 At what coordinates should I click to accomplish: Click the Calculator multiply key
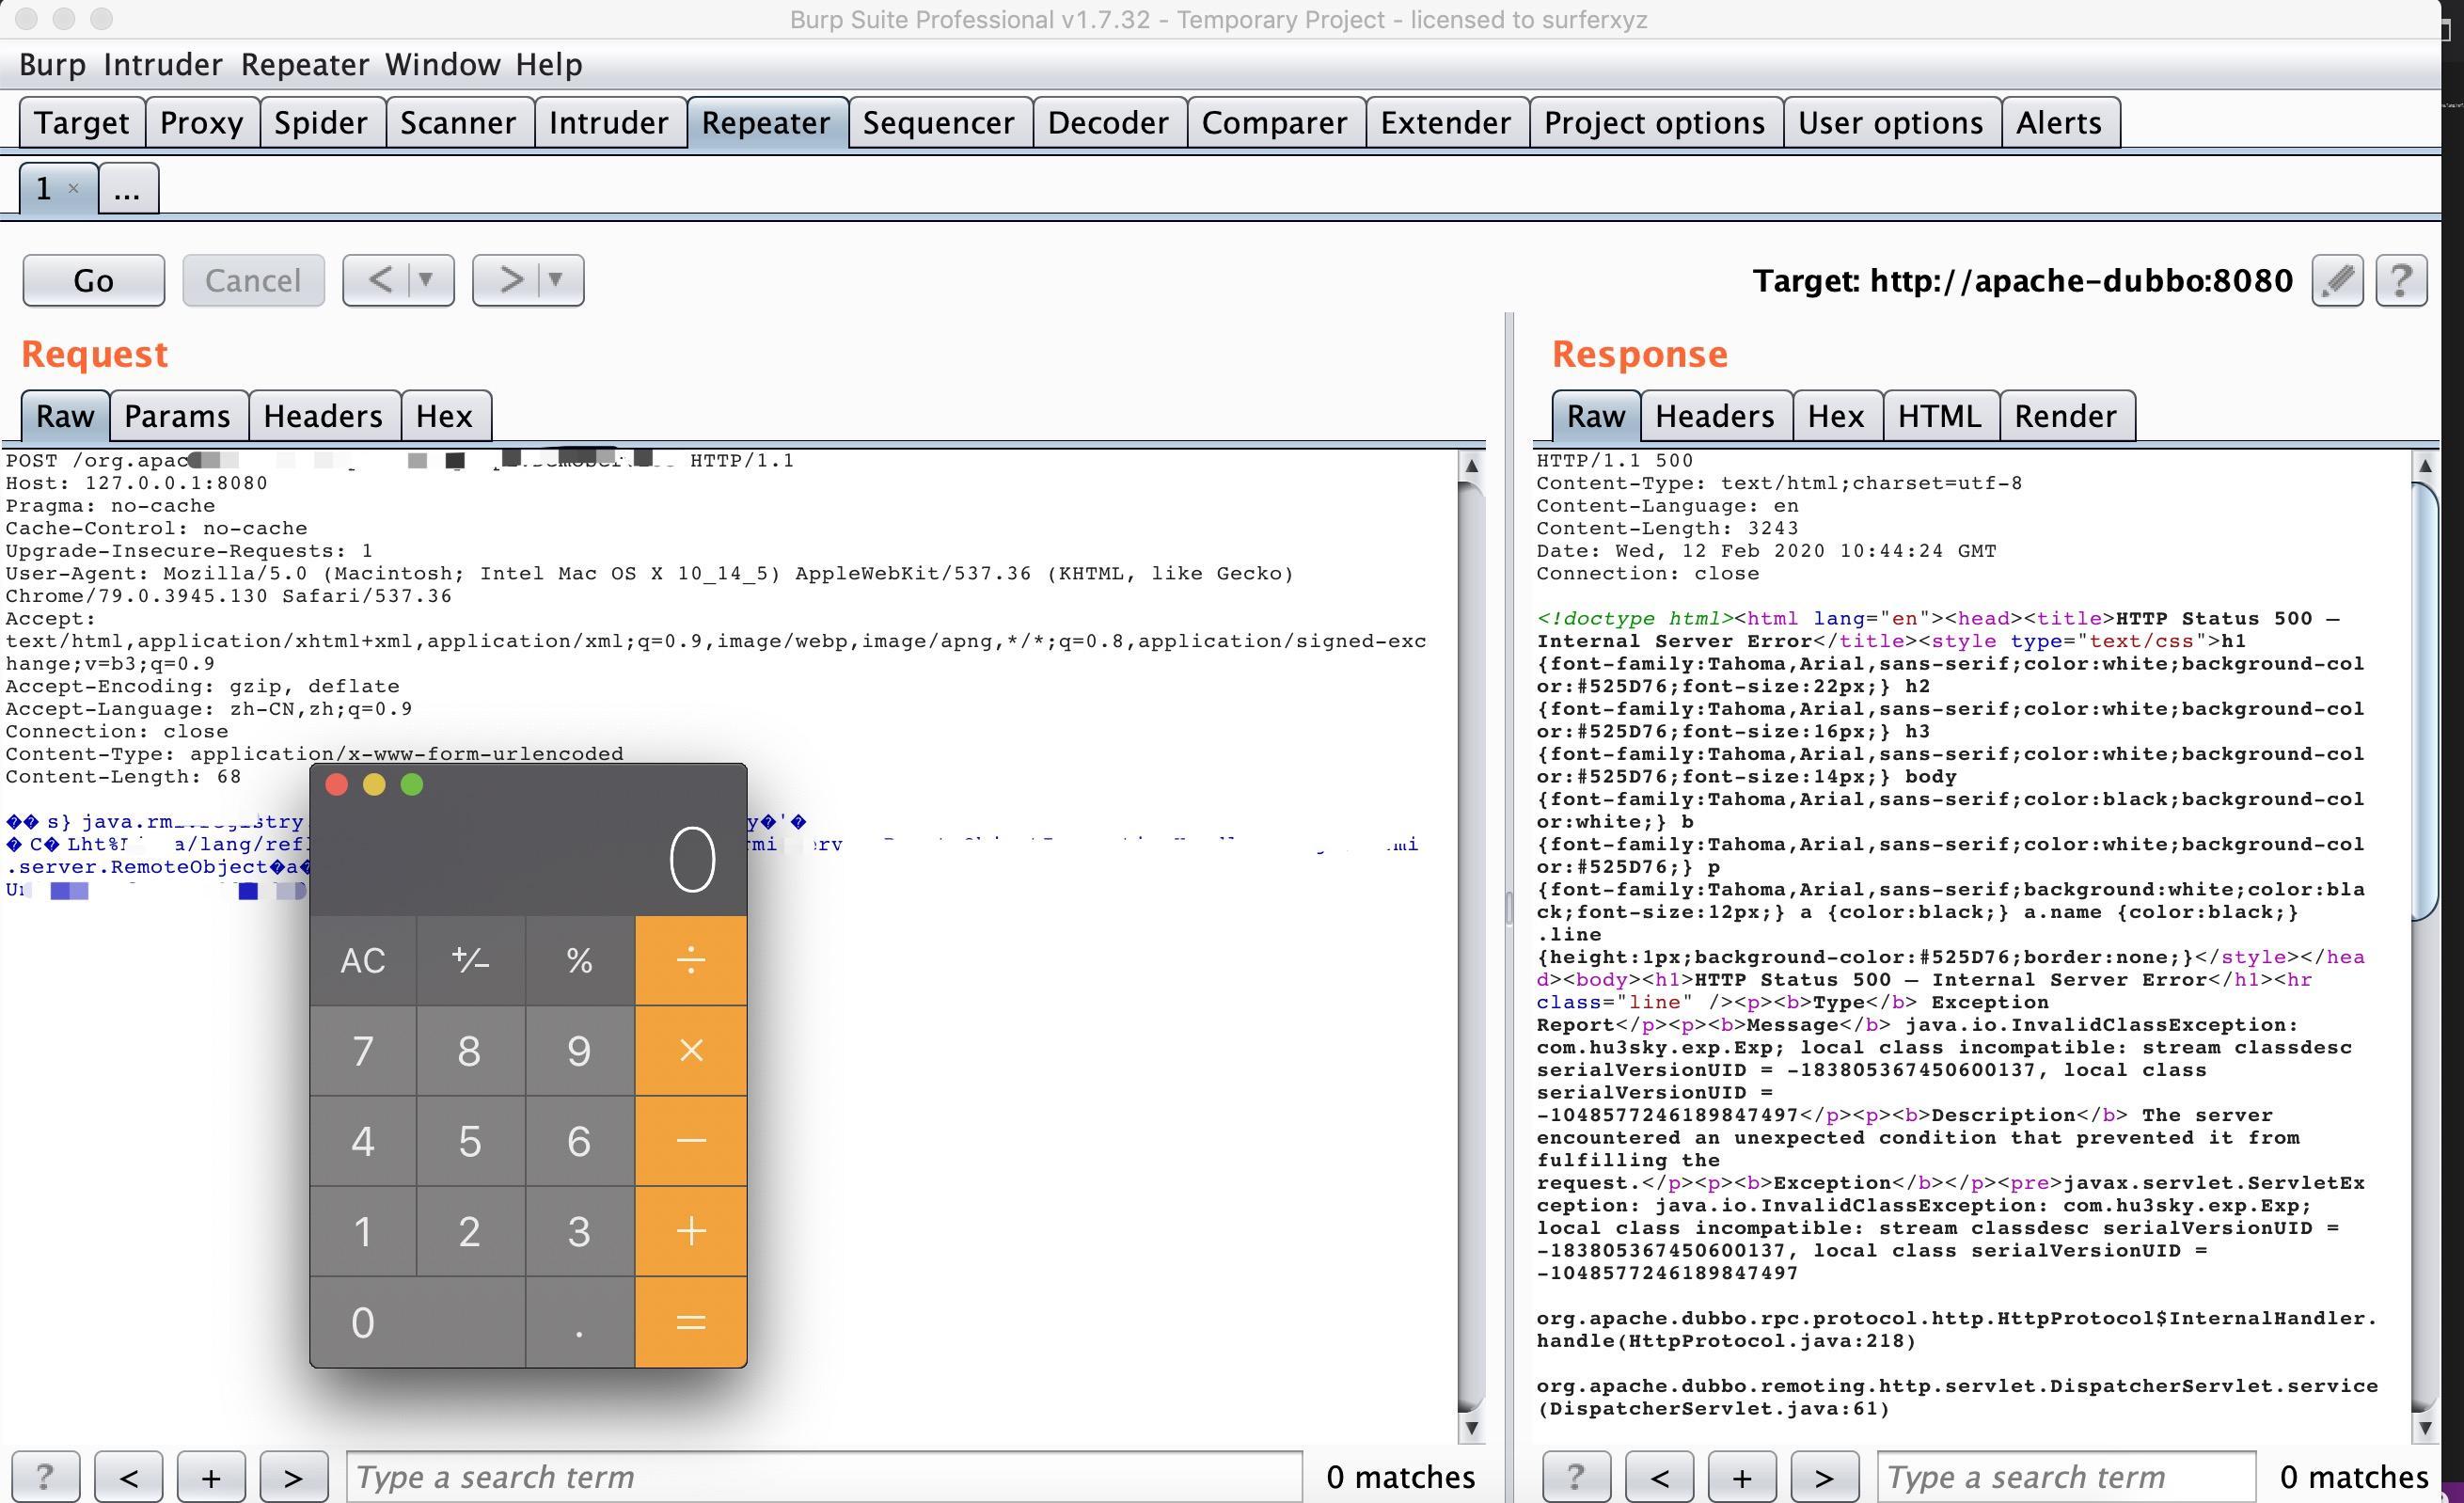coord(691,1050)
